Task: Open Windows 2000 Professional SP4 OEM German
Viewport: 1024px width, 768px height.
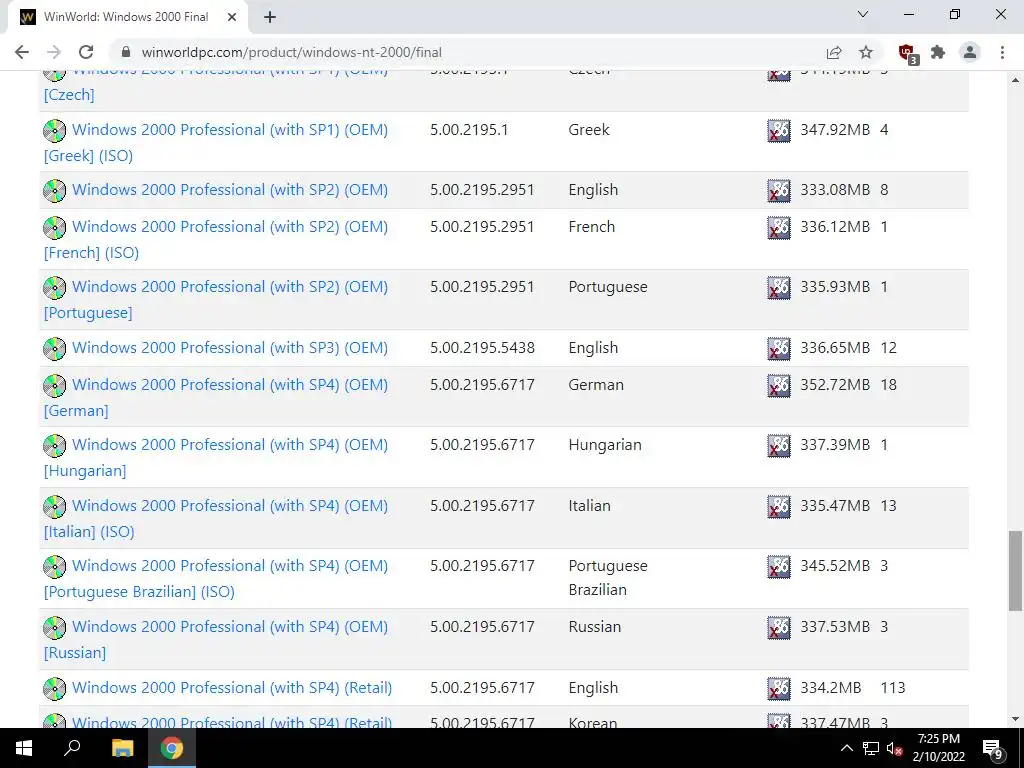Action: point(216,398)
